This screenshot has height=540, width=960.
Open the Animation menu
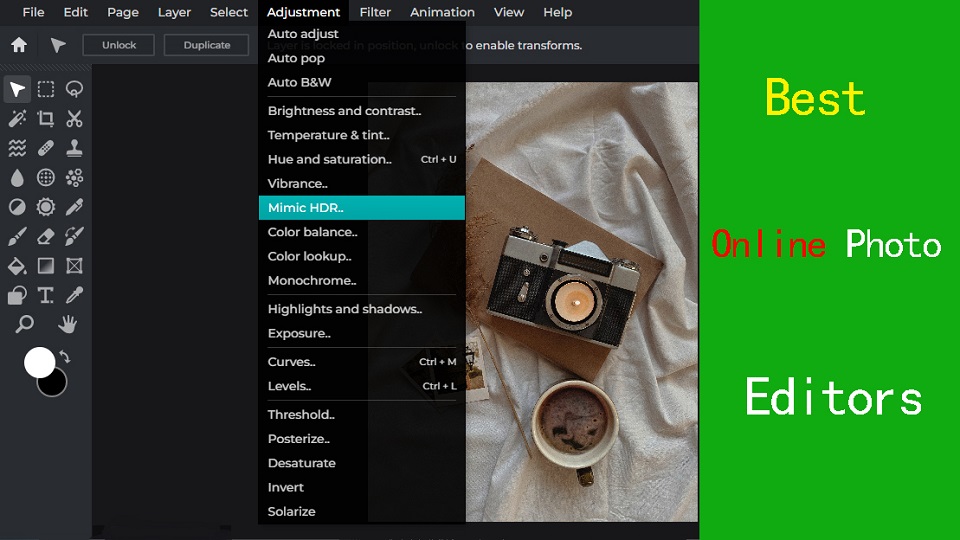click(x=442, y=12)
